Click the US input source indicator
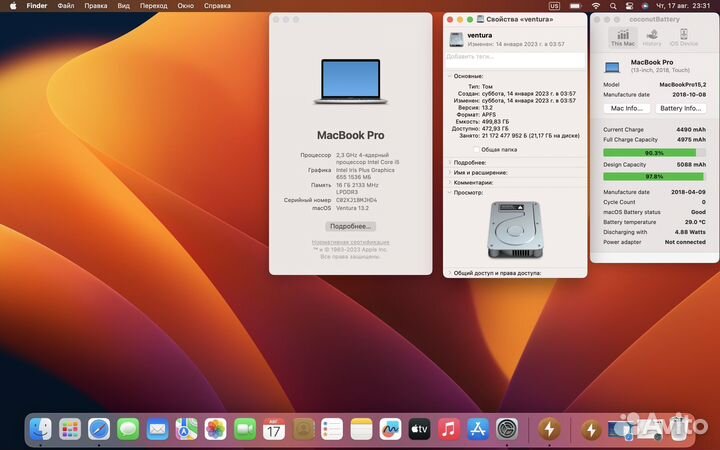The height and width of the screenshot is (450, 720). 554,6
